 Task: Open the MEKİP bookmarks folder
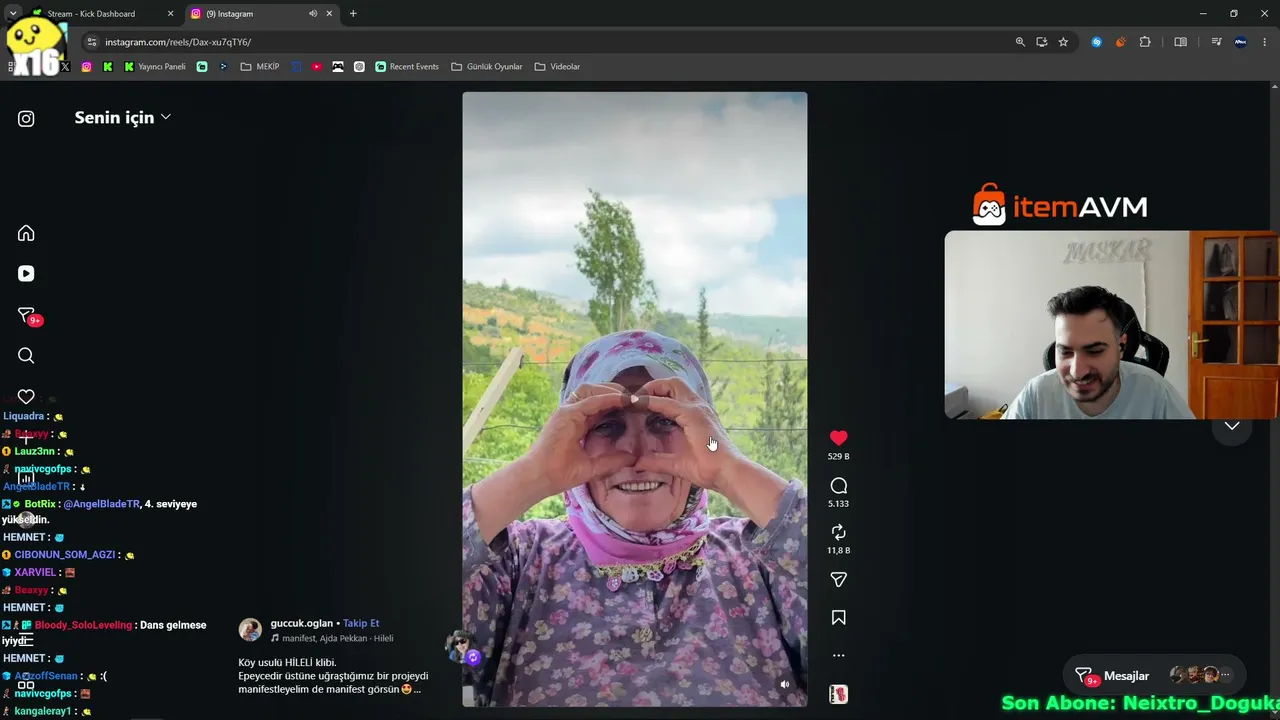pos(260,67)
